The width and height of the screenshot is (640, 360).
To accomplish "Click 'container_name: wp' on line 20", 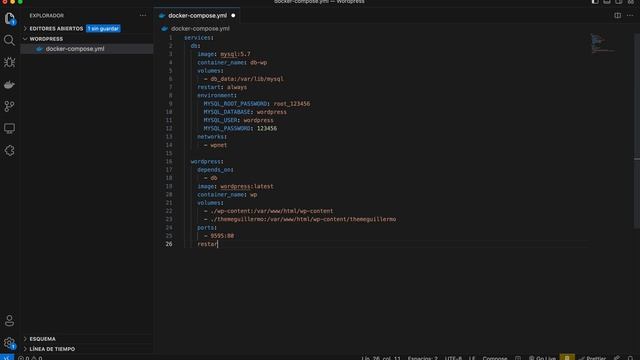I will tap(227, 194).
